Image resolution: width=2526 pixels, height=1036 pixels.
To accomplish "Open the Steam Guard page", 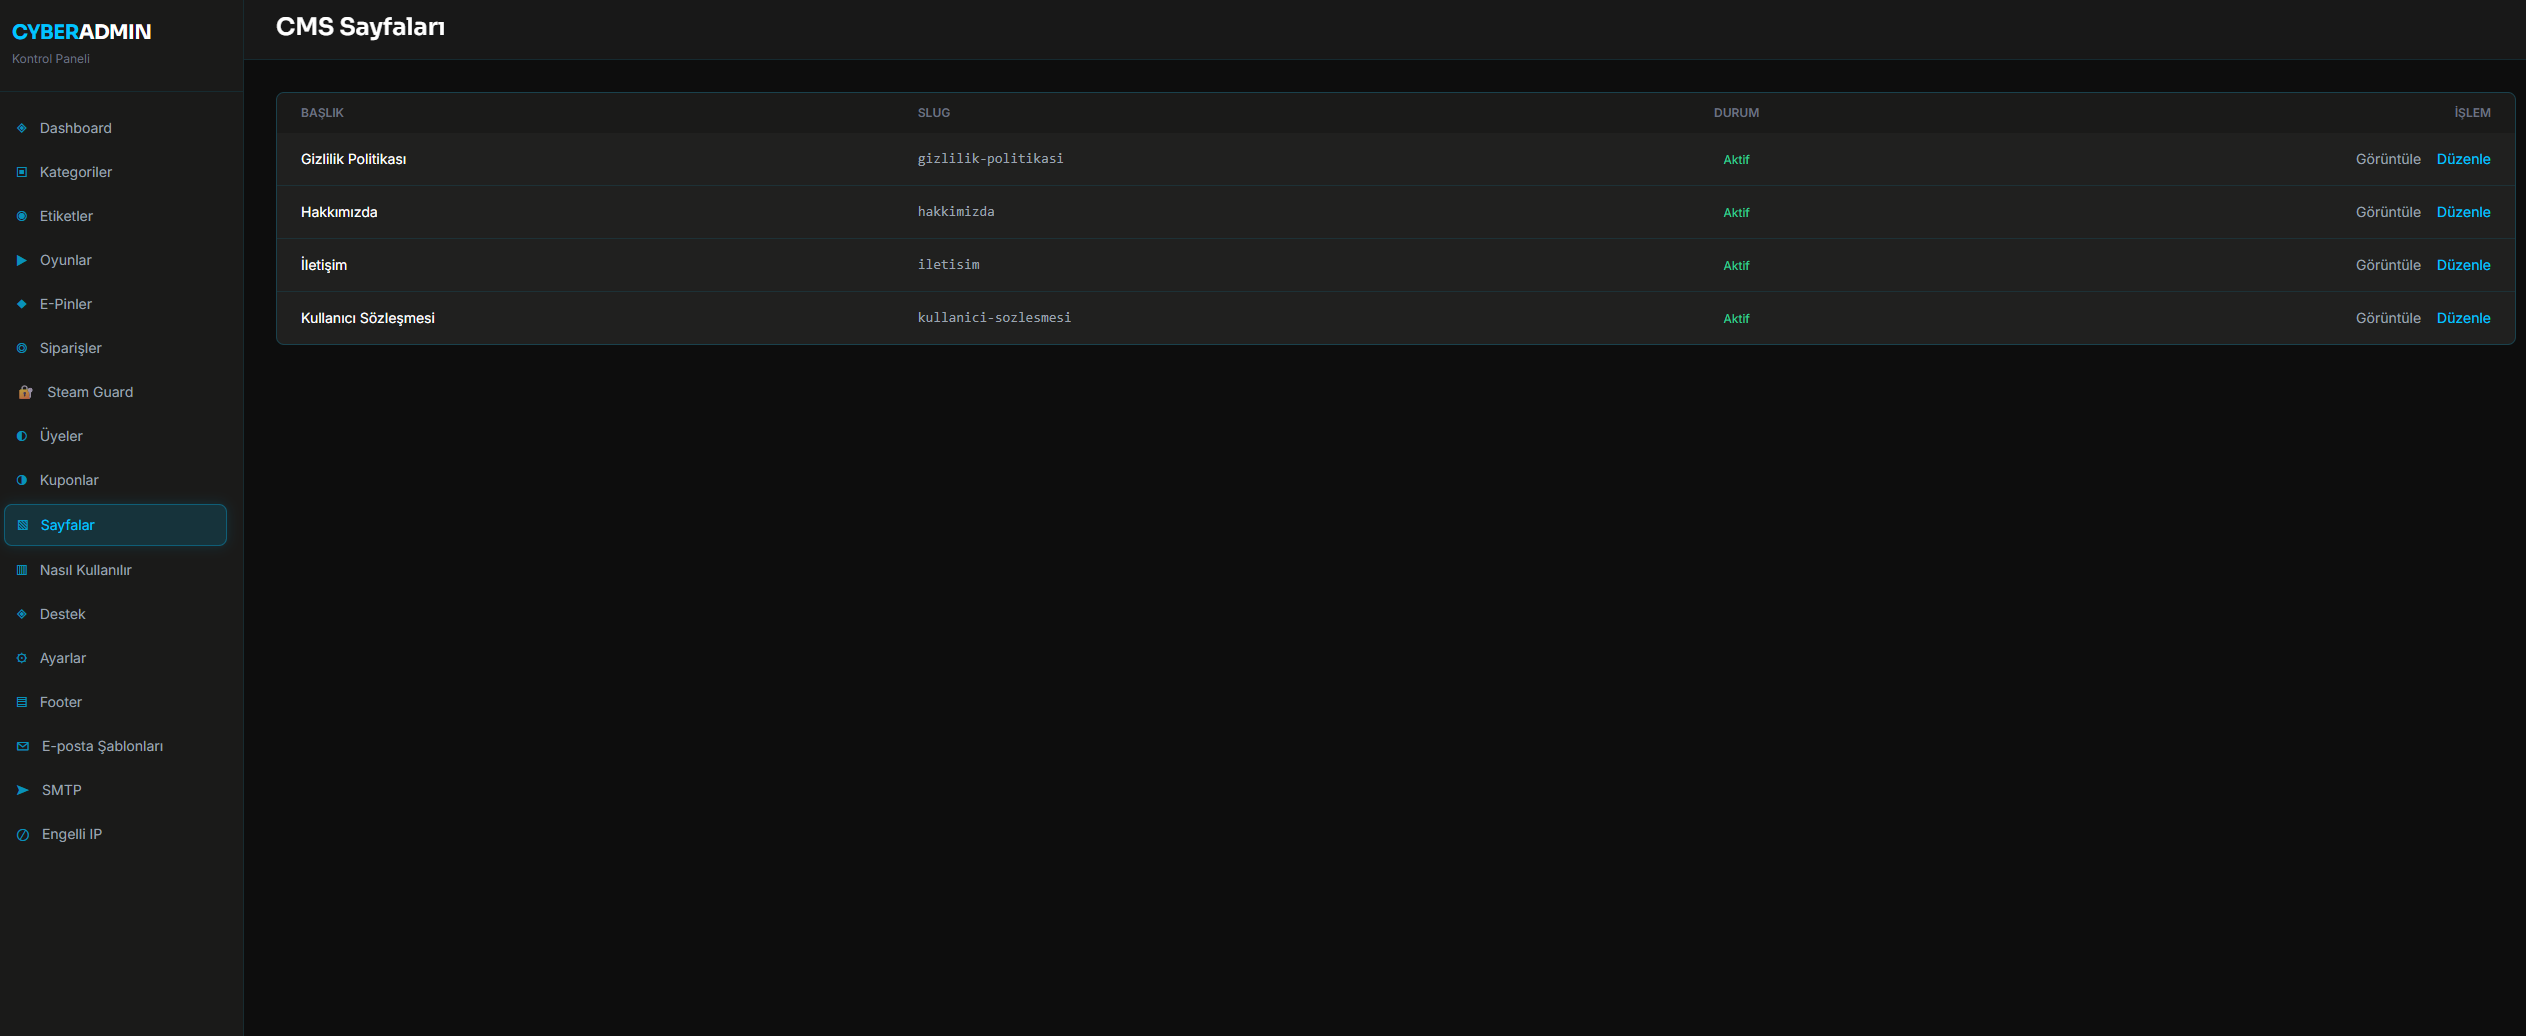I will coord(116,392).
